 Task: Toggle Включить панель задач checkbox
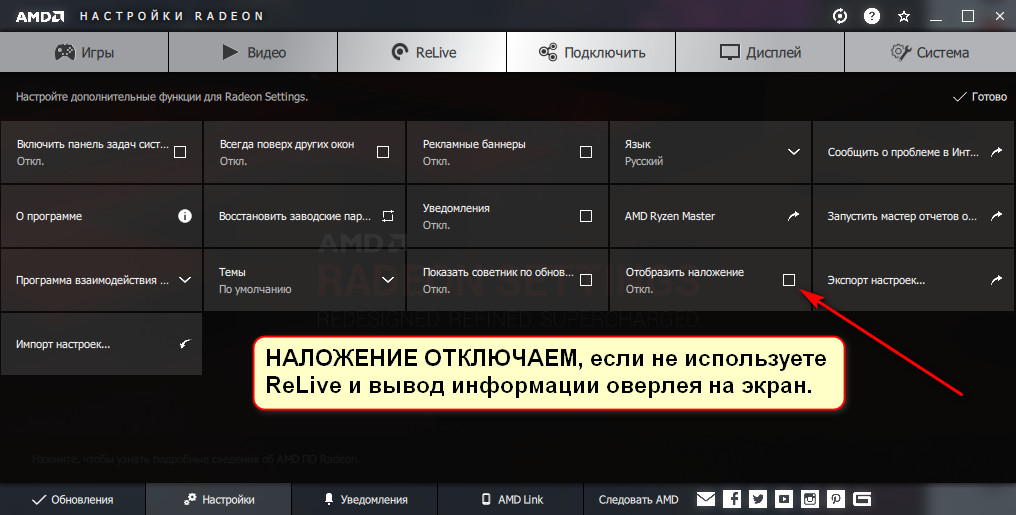180,152
